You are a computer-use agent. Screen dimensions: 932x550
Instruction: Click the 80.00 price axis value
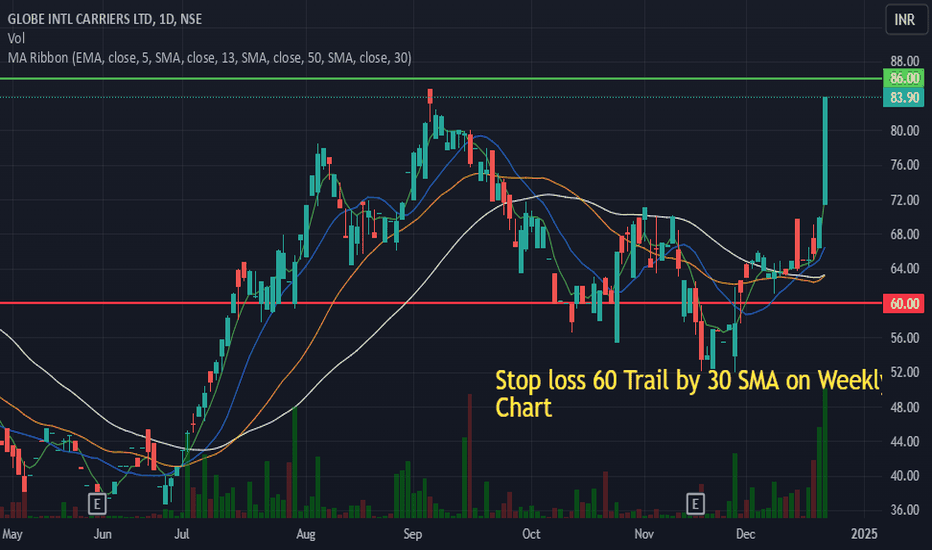(x=905, y=131)
